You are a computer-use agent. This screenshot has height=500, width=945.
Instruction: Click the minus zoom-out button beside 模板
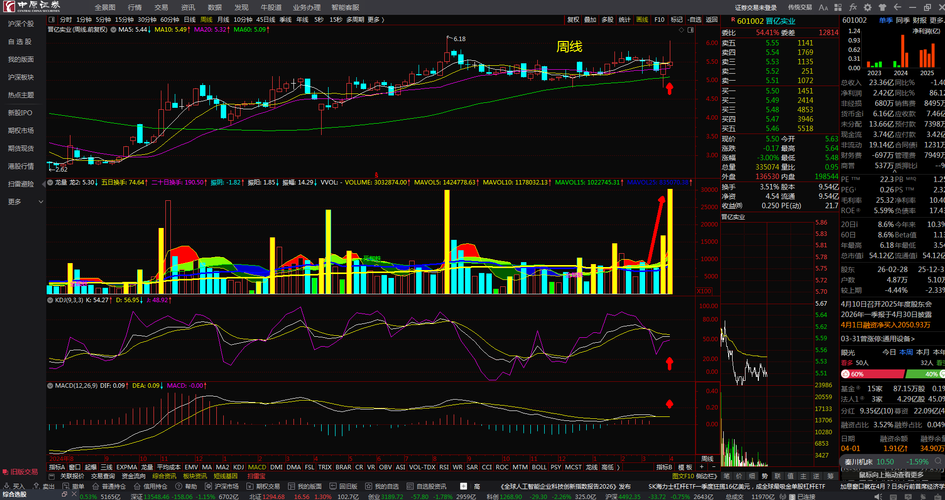pyautogui.click(x=714, y=467)
